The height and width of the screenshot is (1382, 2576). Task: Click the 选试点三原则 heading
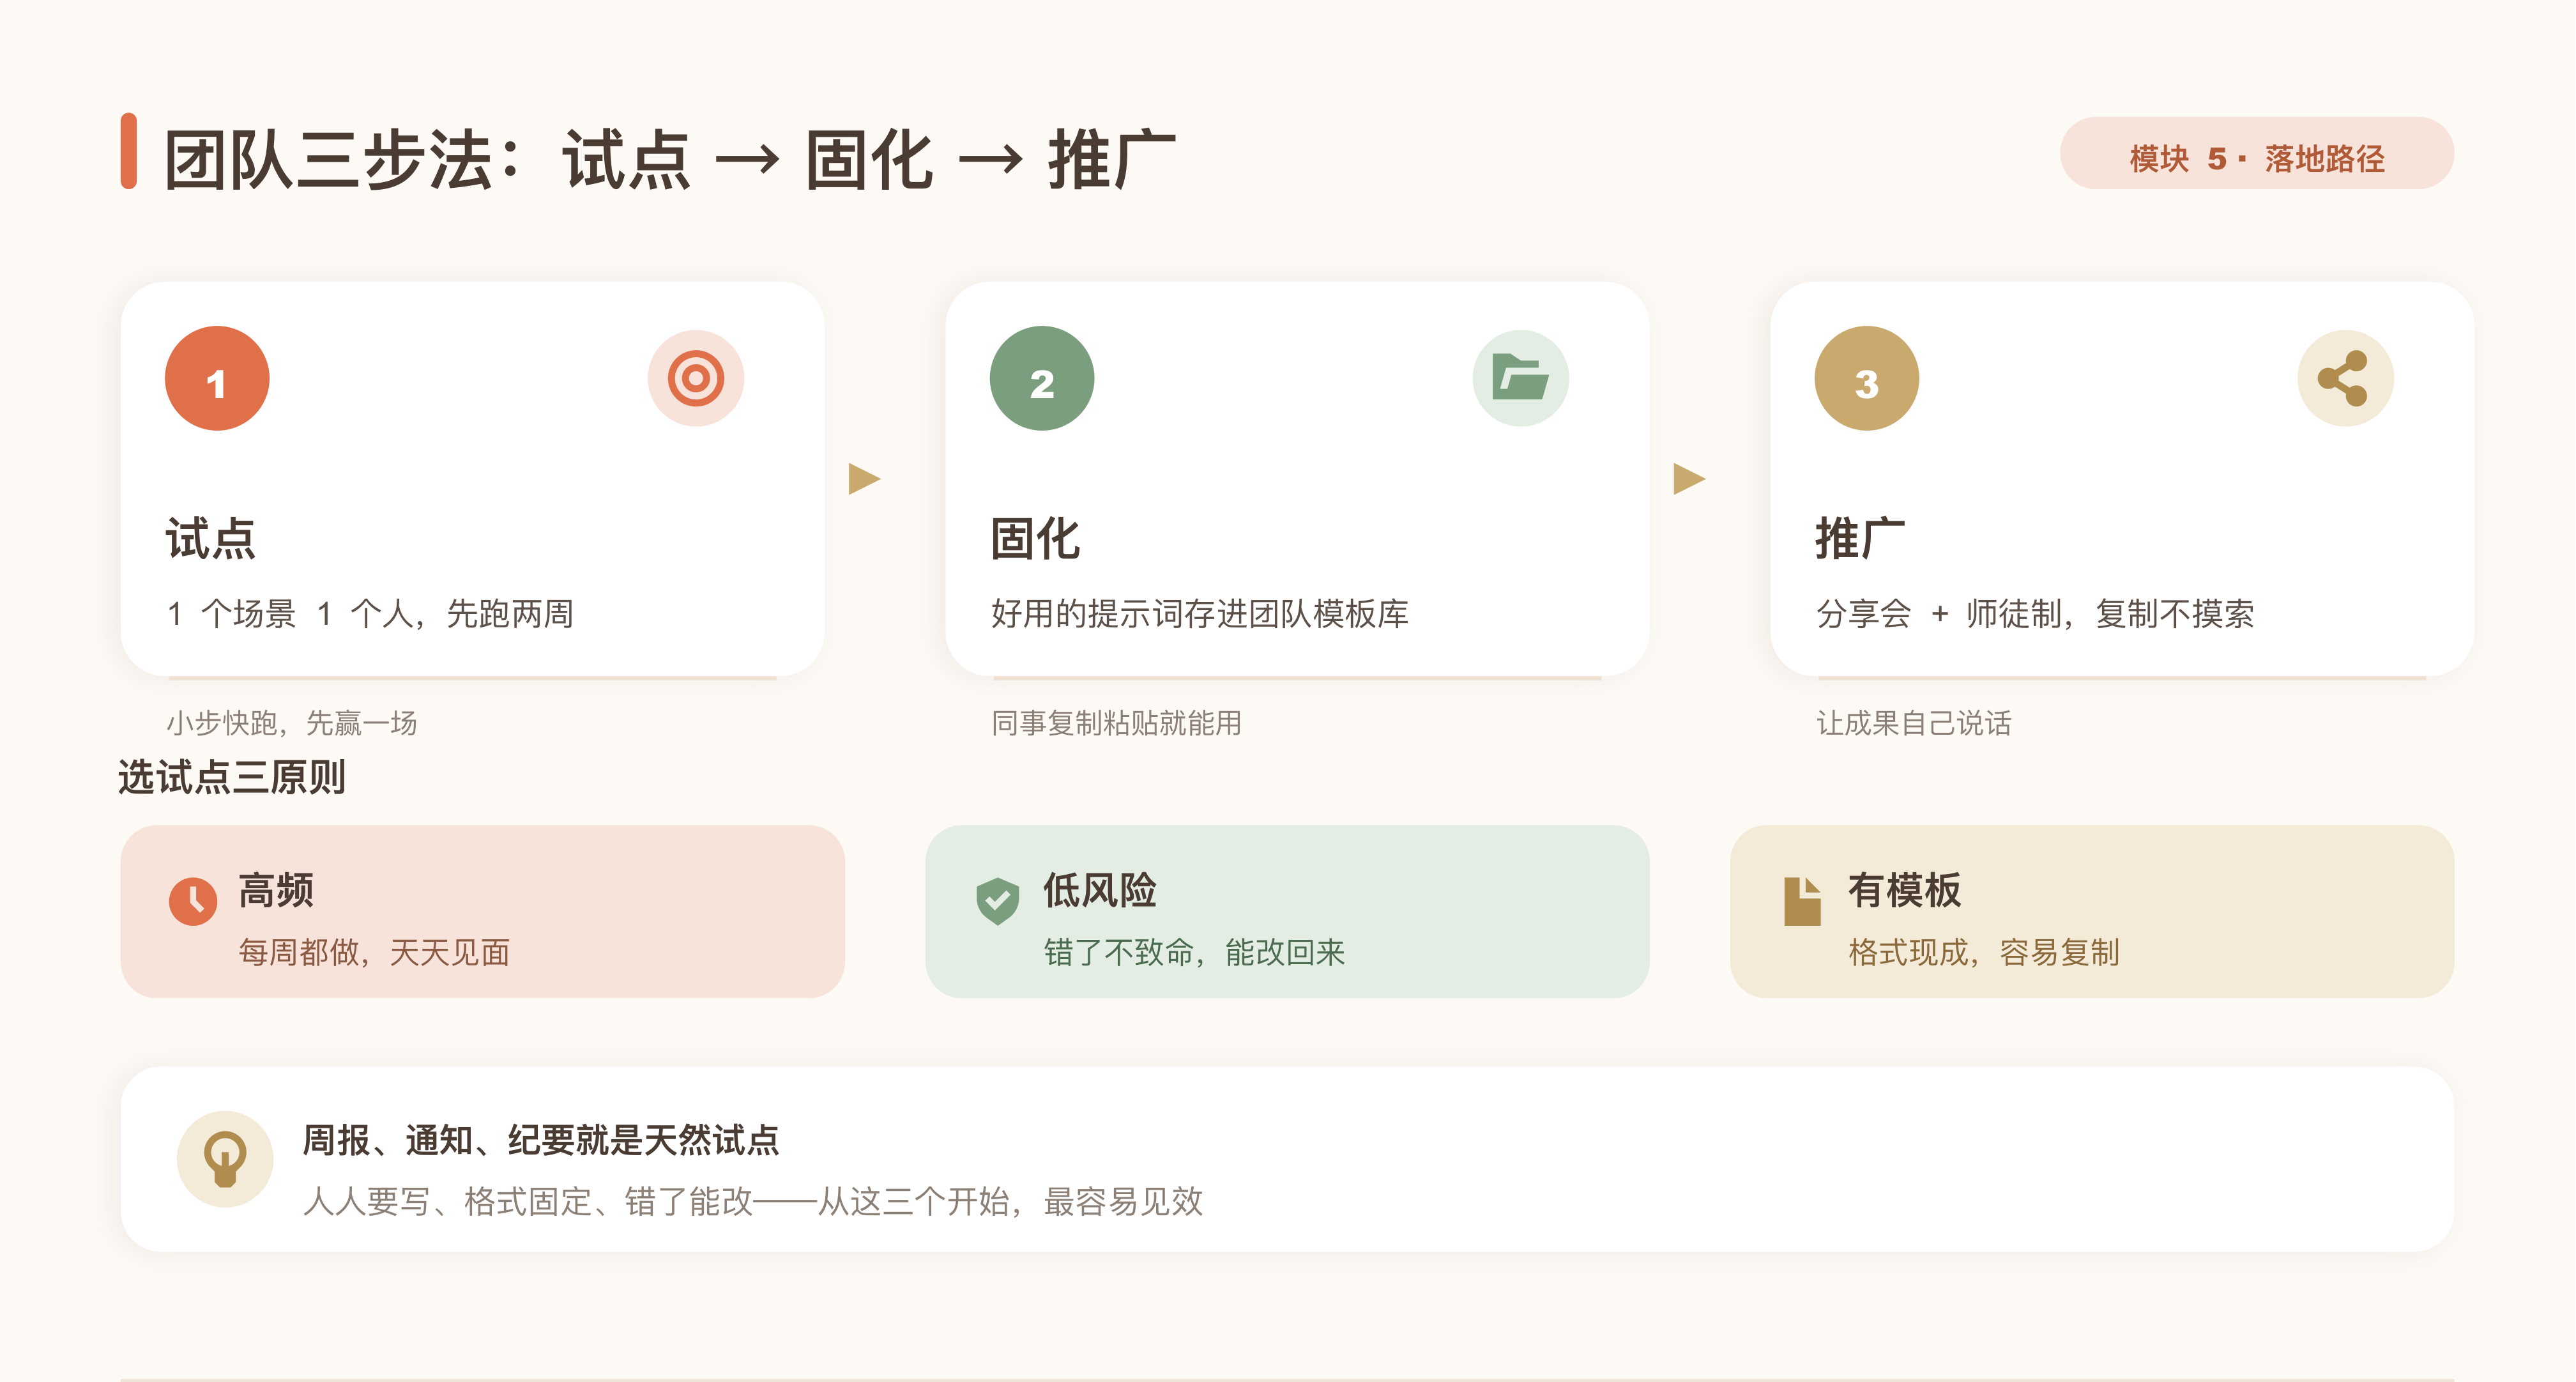point(232,777)
